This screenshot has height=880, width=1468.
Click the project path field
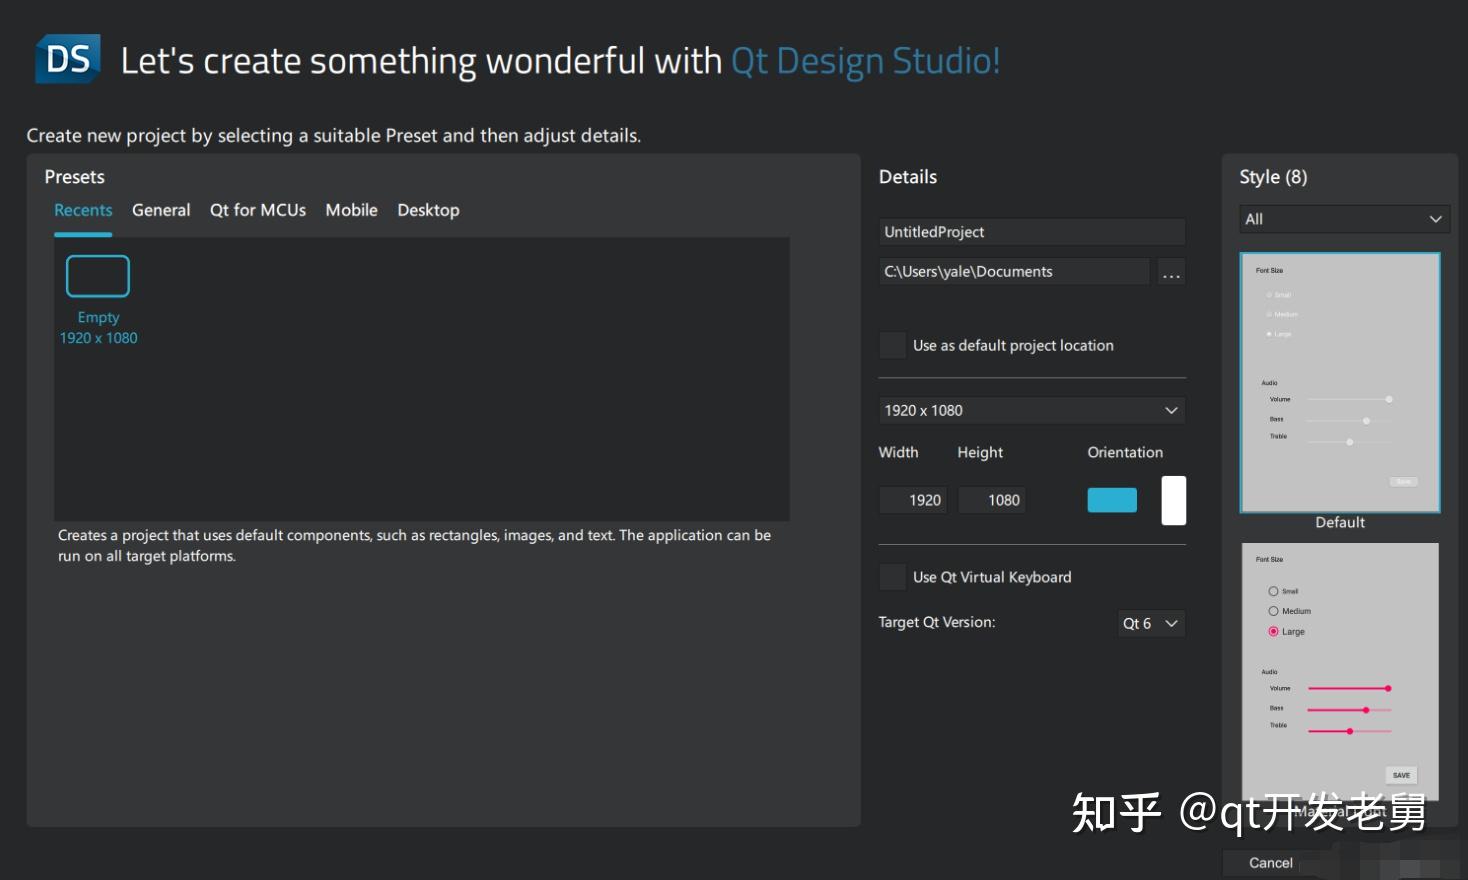pyautogui.click(x=1014, y=272)
